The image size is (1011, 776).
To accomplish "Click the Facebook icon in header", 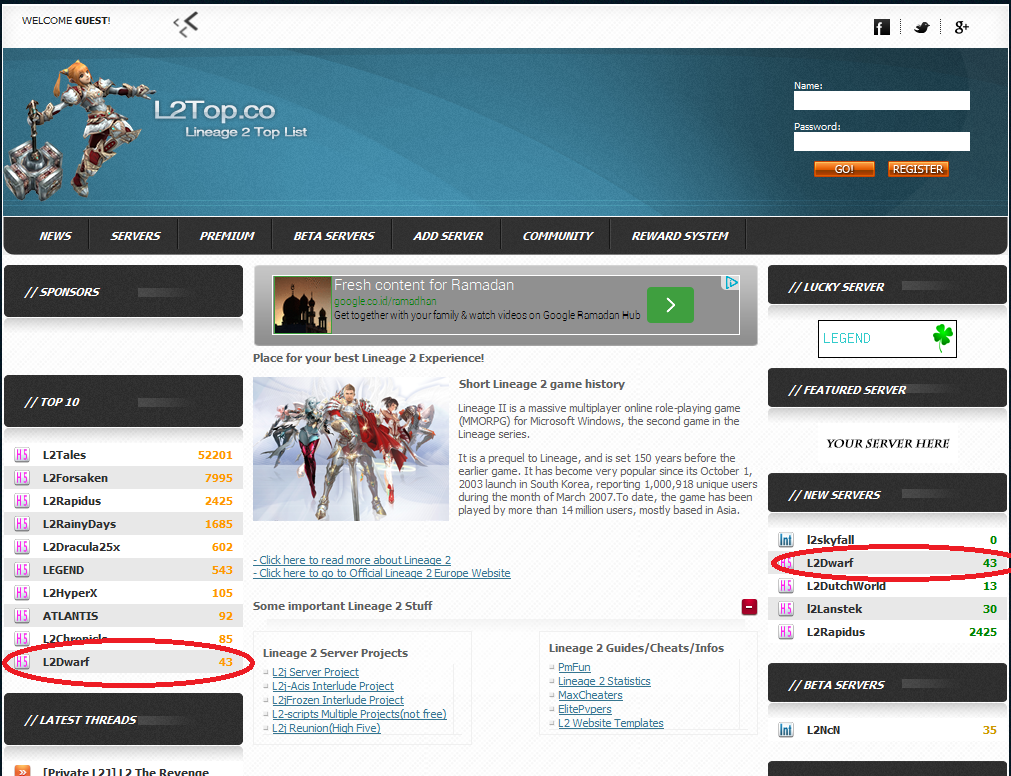I will pos(881,27).
